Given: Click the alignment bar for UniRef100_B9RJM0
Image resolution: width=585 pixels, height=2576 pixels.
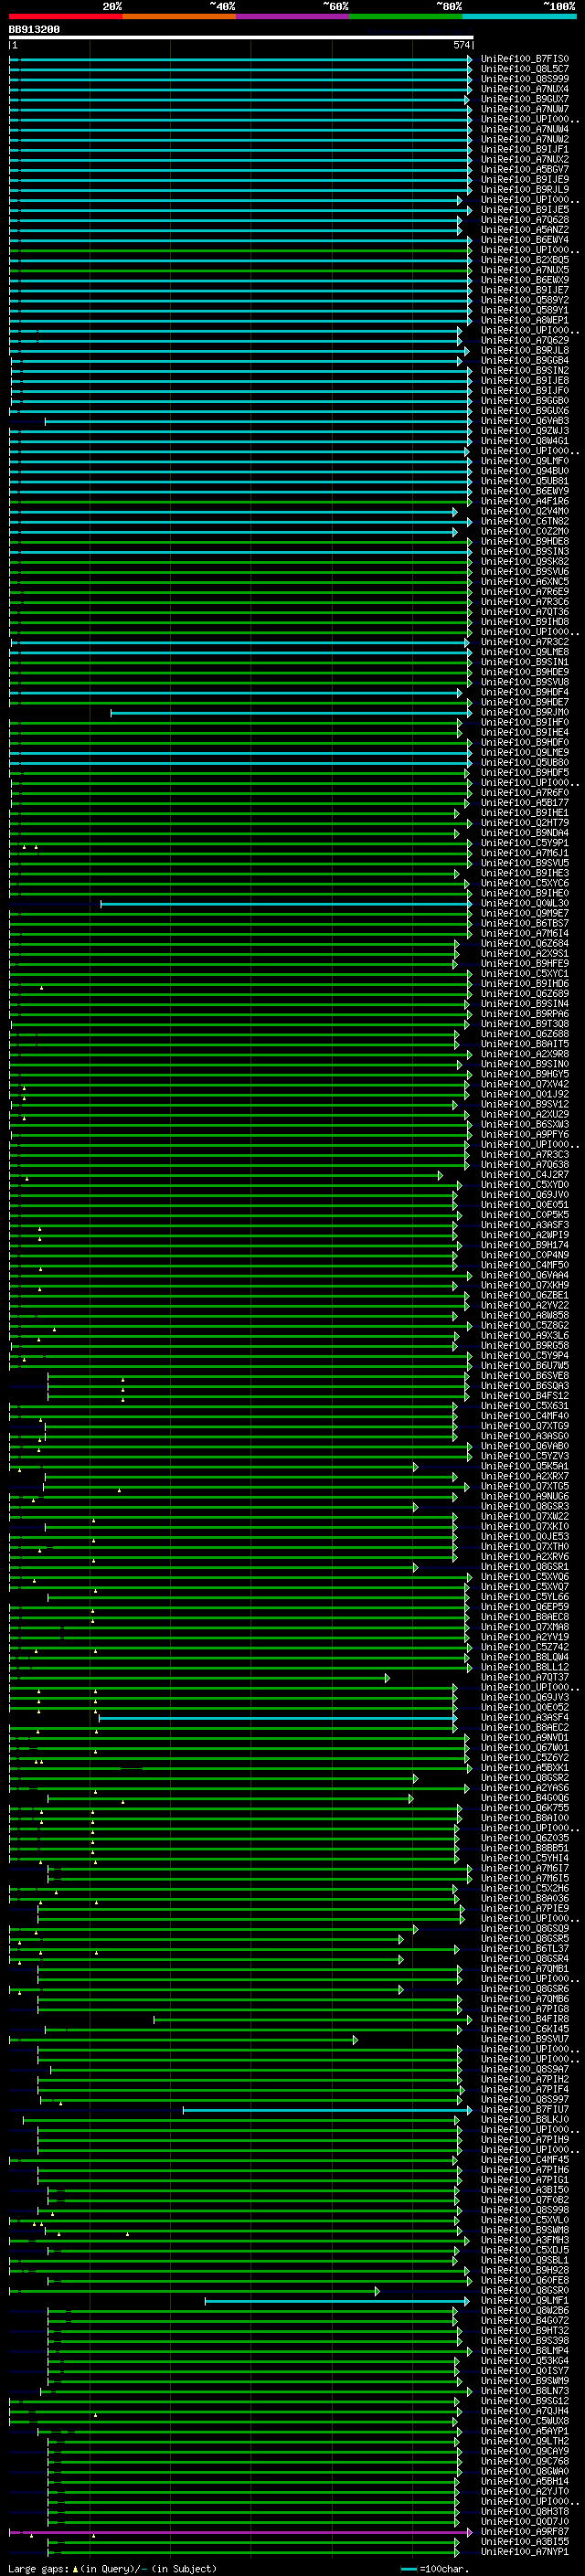Looking at the screenshot, I should tap(291, 713).
